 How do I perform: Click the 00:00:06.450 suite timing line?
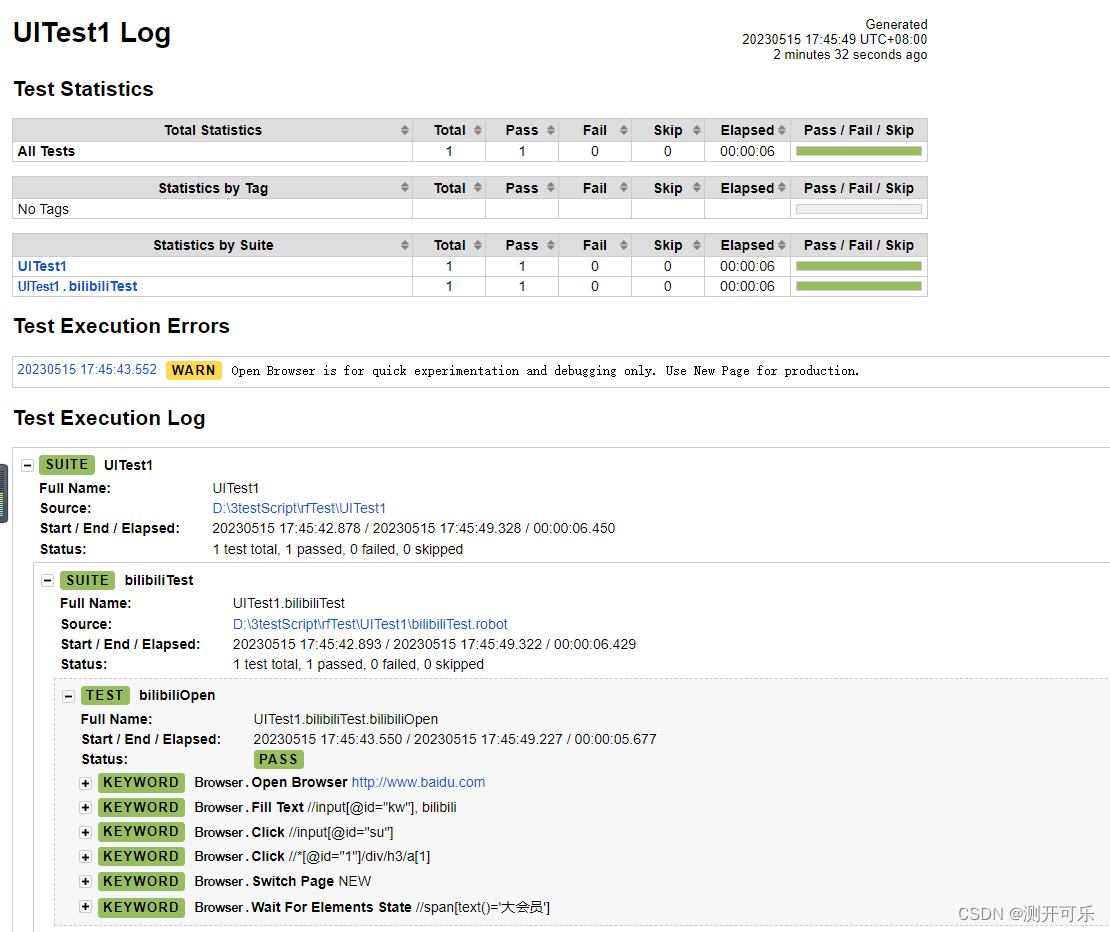click(413, 529)
